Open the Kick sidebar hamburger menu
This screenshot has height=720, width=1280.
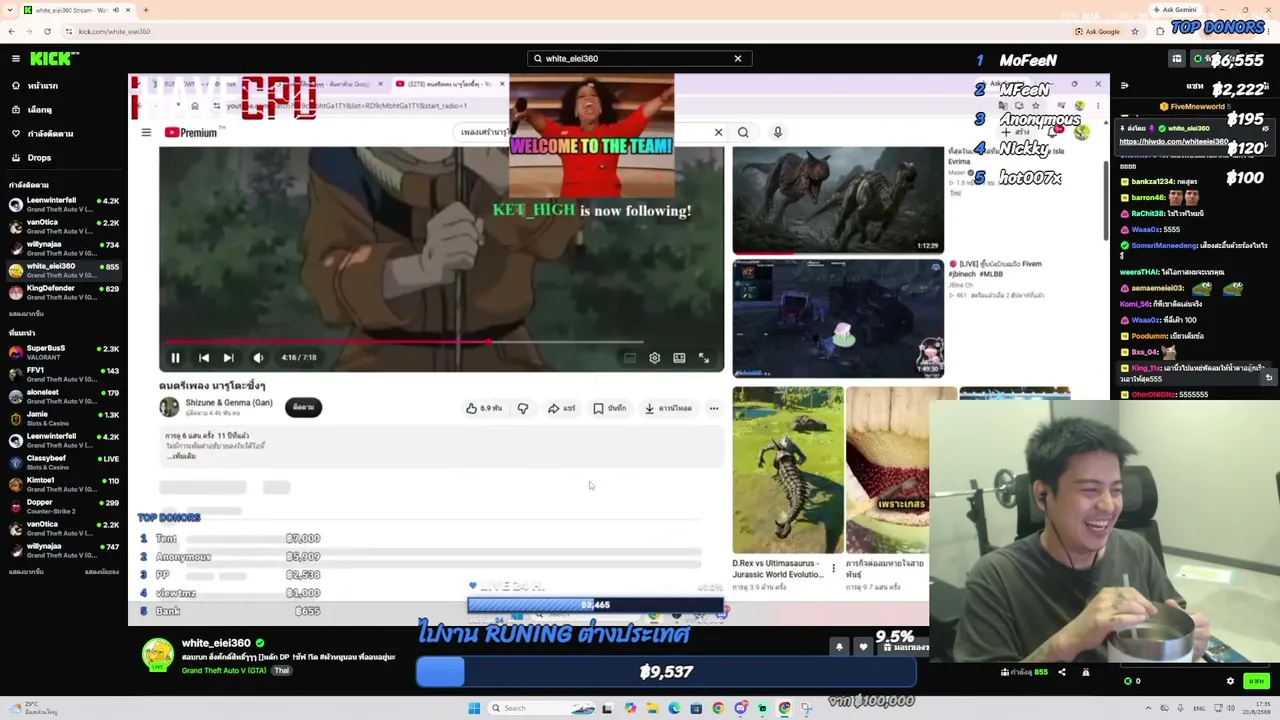click(x=16, y=59)
